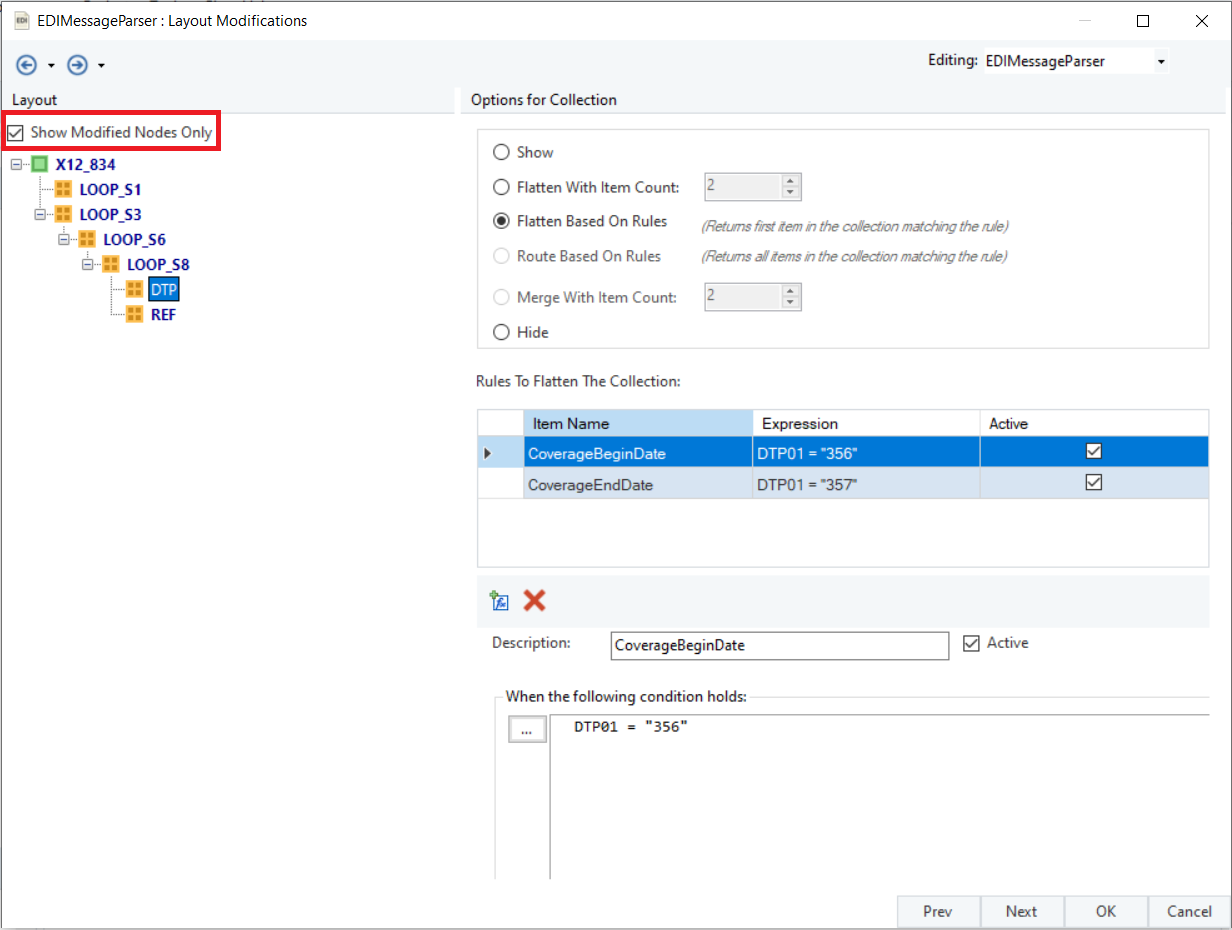Click the LOOP_S1 collection icon
This screenshot has width=1232, height=930.
[63, 189]
